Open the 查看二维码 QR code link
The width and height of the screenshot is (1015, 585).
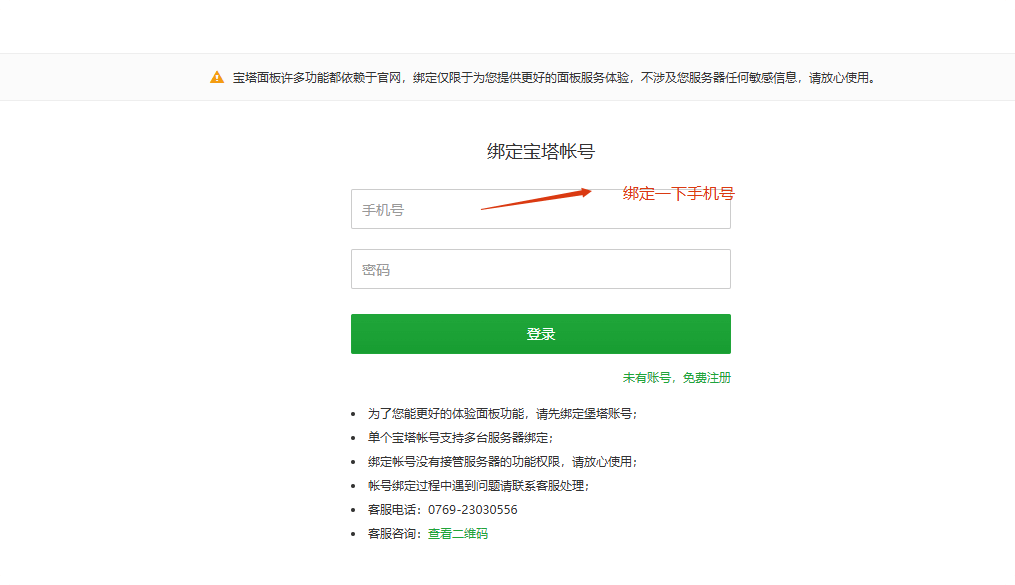click(x=458, y=533)
